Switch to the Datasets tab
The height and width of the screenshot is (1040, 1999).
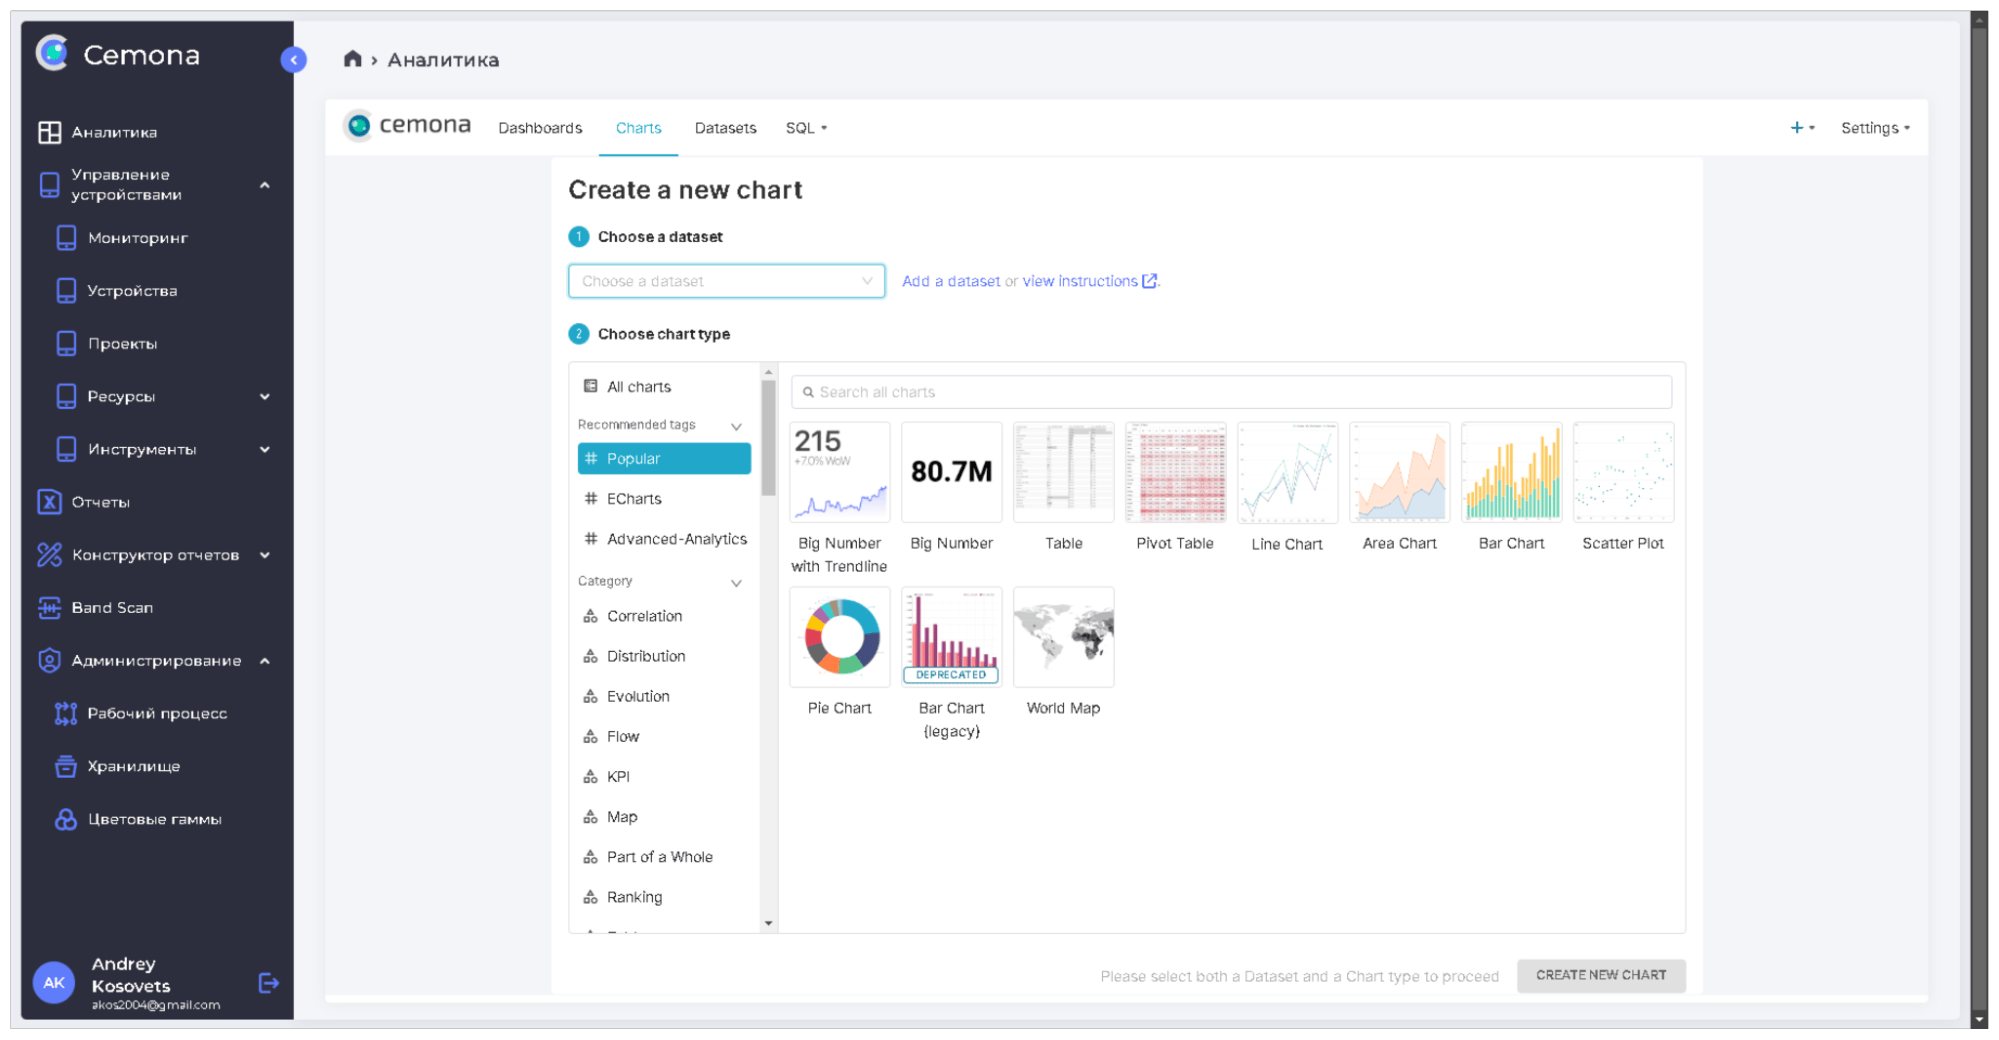[x=725, y=128]
